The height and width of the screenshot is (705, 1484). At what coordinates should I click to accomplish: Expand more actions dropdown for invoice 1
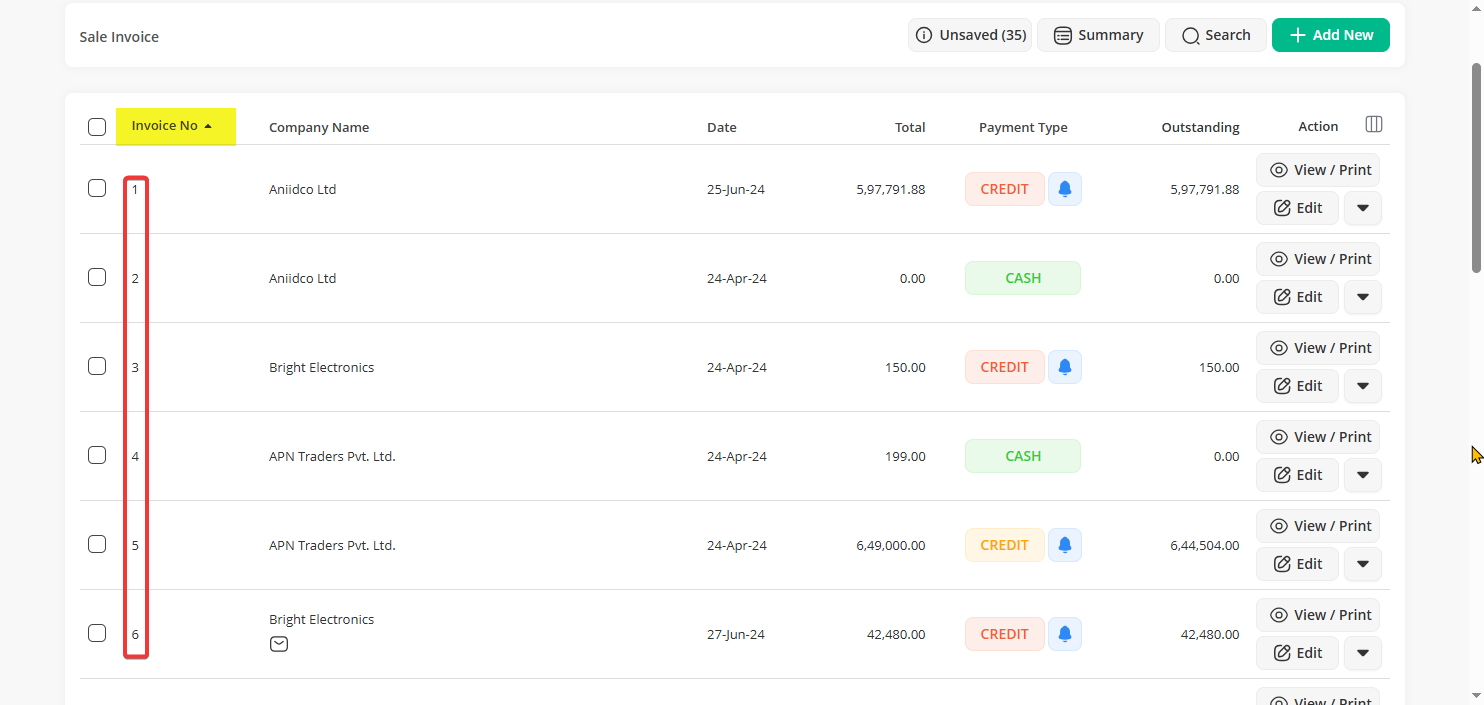(1362, 208)
